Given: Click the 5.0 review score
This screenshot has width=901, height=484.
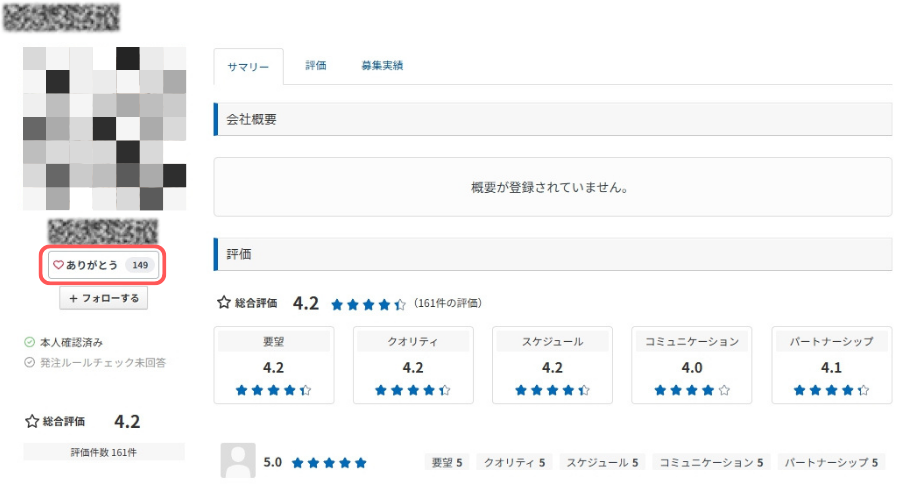Looking at the screenshot, I should pyautogui.click(x=273, y=462).
